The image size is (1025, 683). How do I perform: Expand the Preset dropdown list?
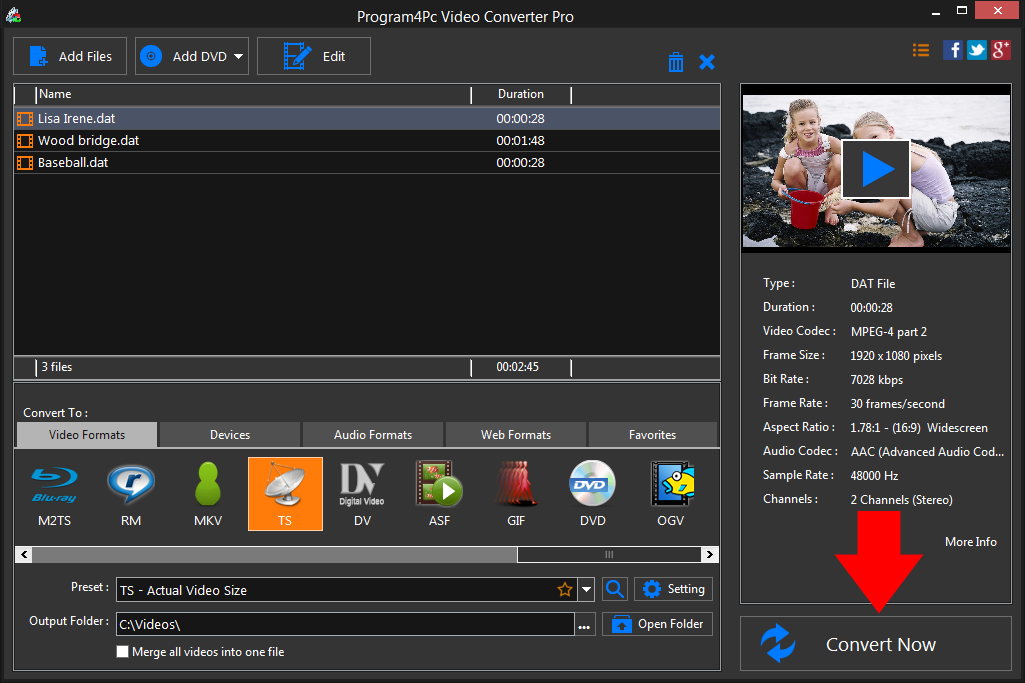click(x=586, y=590)
